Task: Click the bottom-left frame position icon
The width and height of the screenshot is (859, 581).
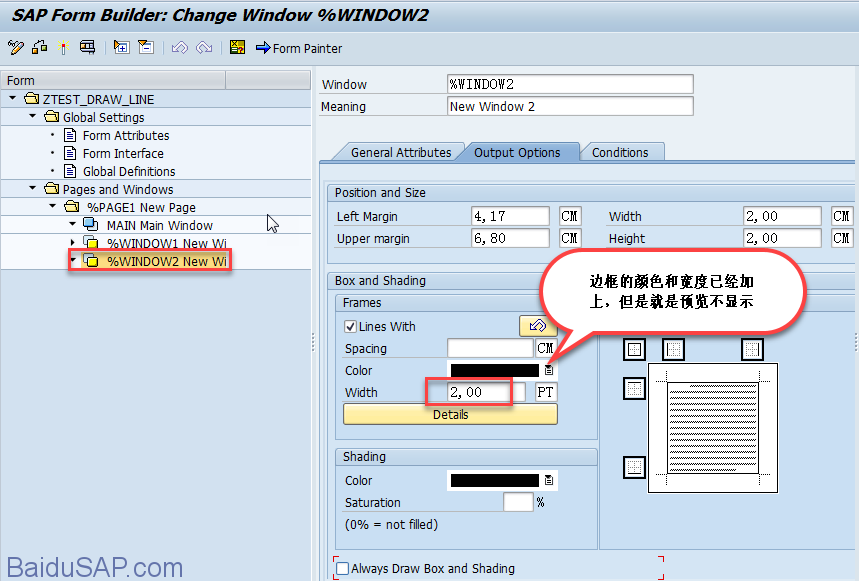Action: coord(633,467)
